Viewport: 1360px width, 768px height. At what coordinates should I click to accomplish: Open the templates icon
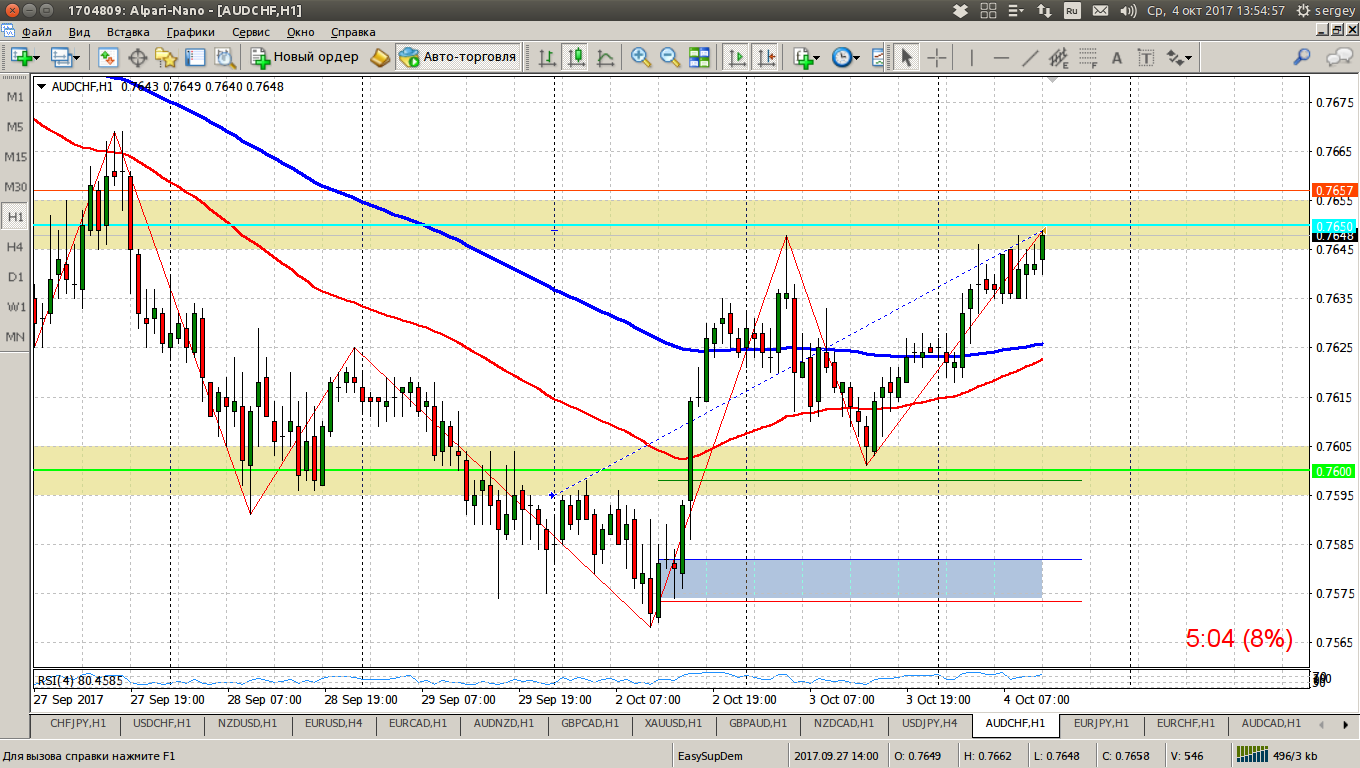point(878,57)
